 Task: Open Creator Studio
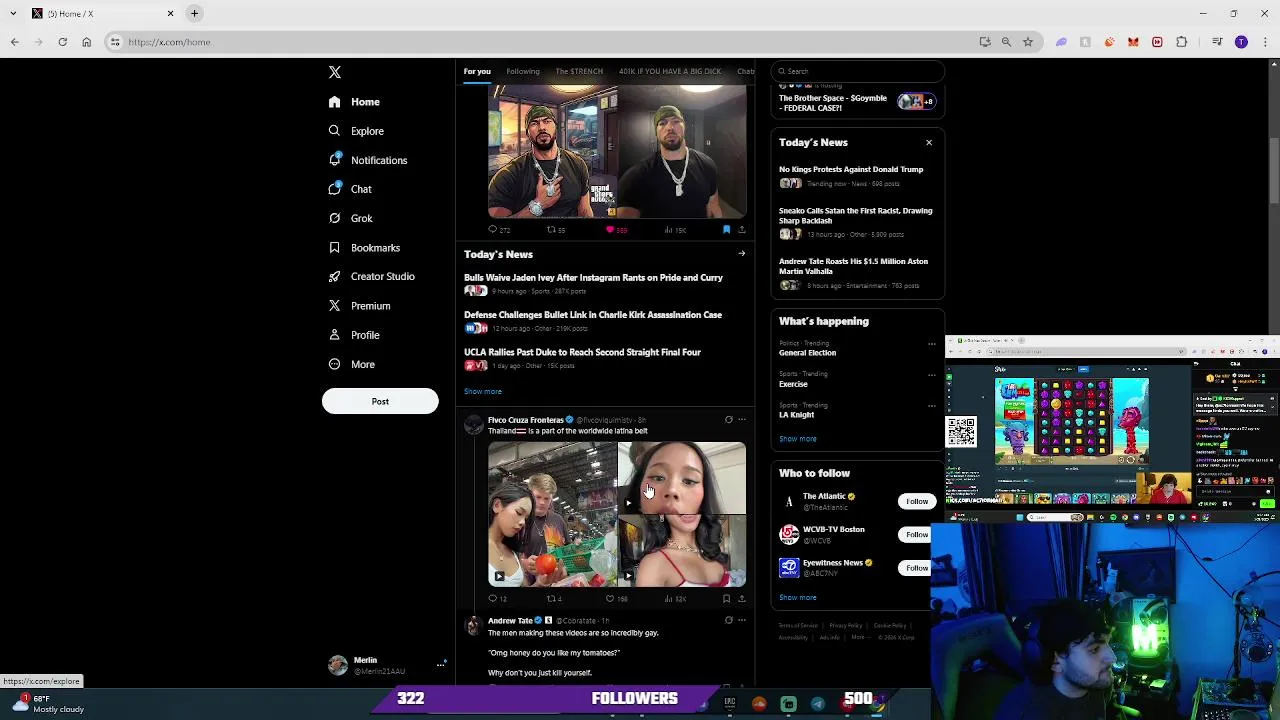(x=371, y=276)
